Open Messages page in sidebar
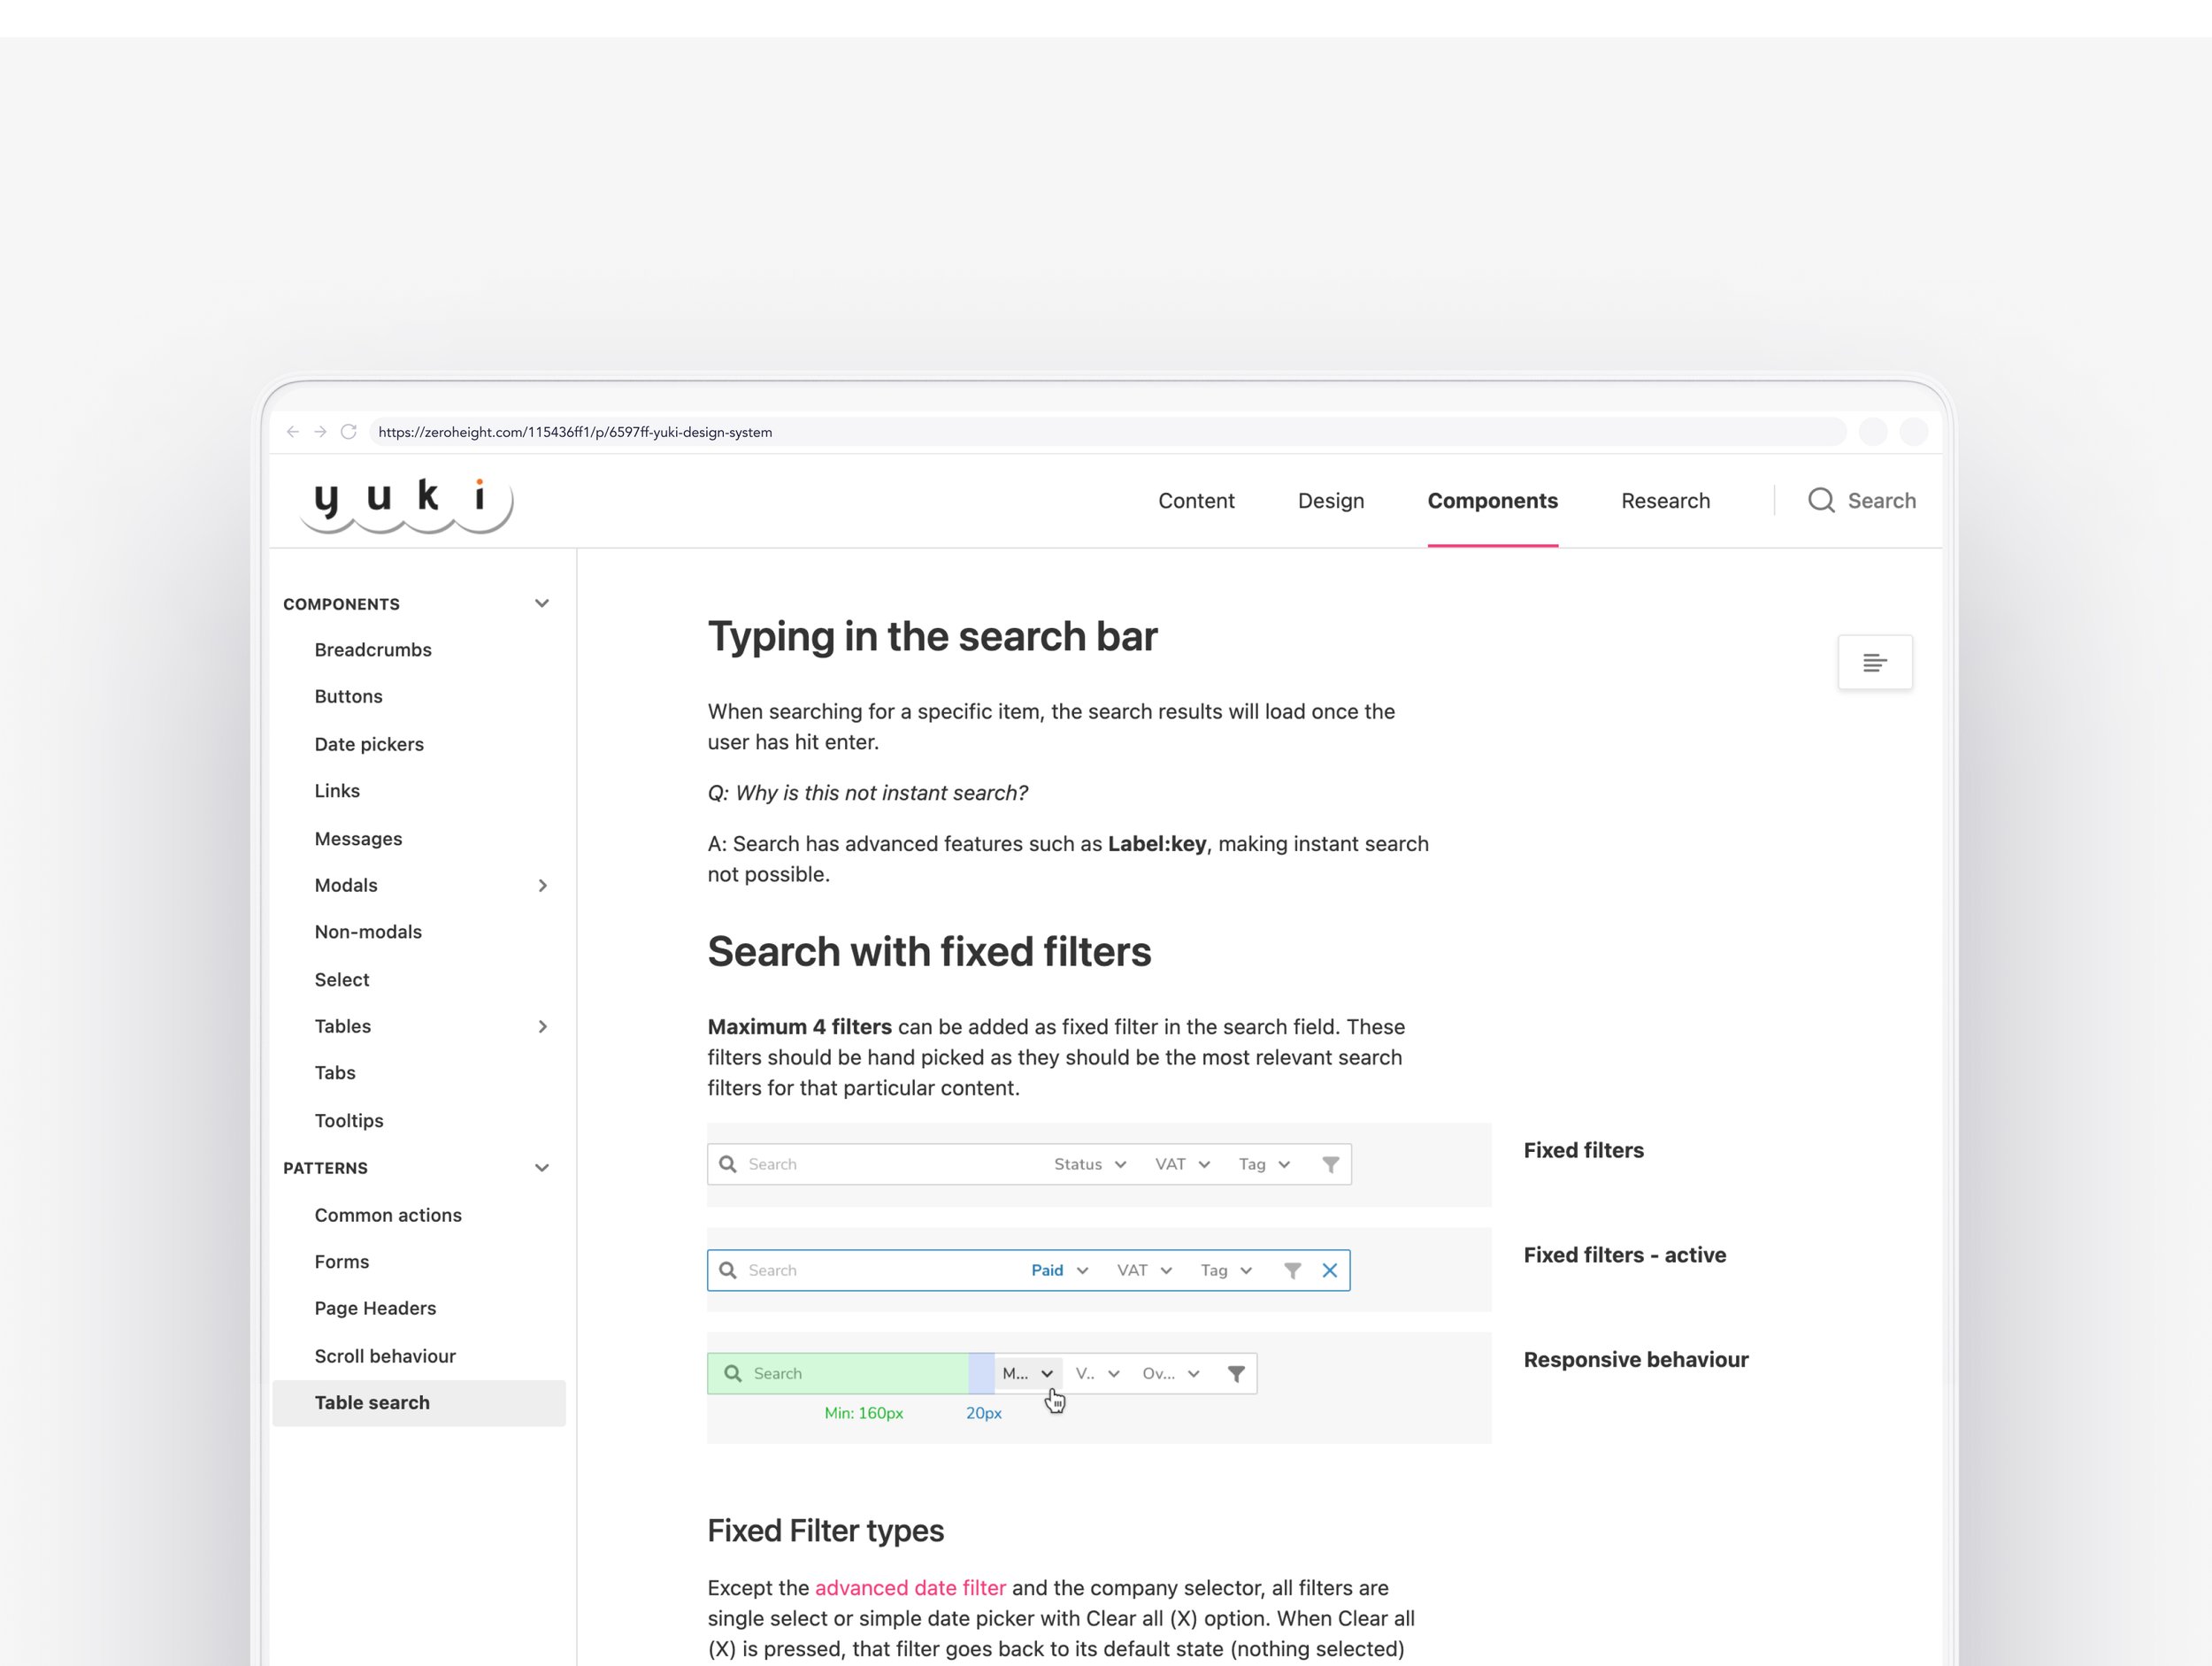This screenshot has width=2212, height=1666. pyautogui.click(x=358, y=839)
